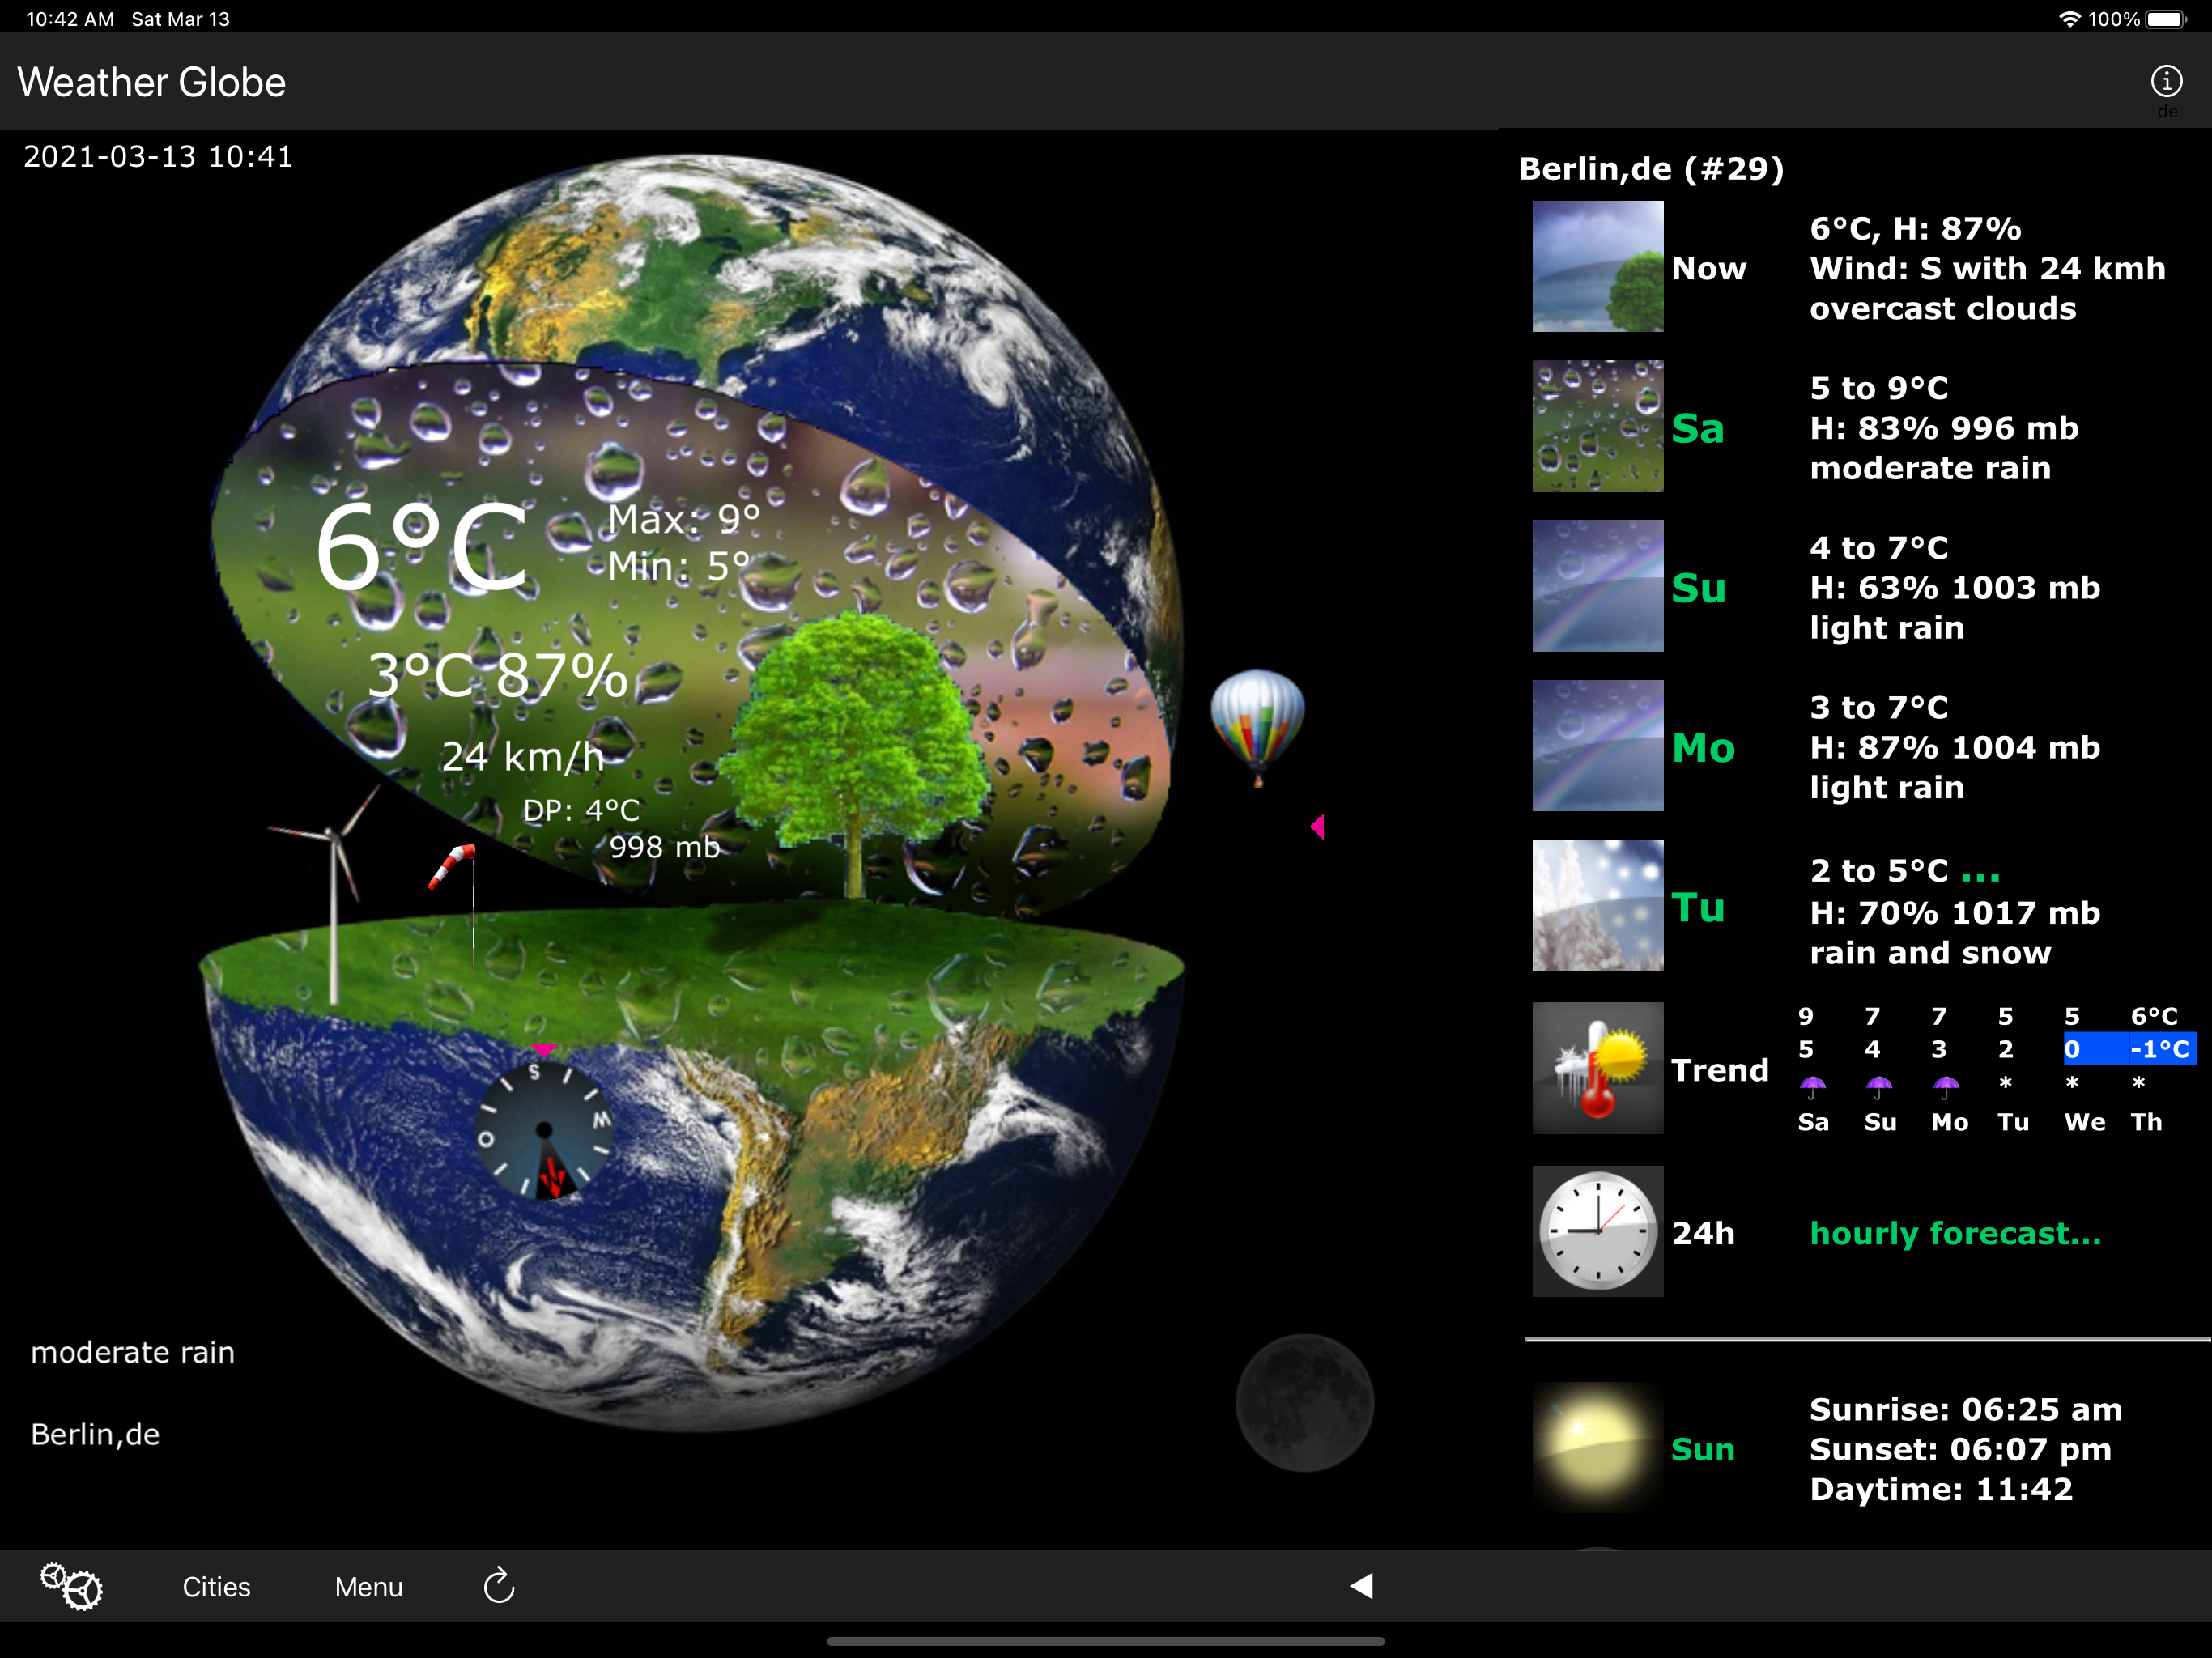Tap the Trend thermometer icon

point(1597,1068)
